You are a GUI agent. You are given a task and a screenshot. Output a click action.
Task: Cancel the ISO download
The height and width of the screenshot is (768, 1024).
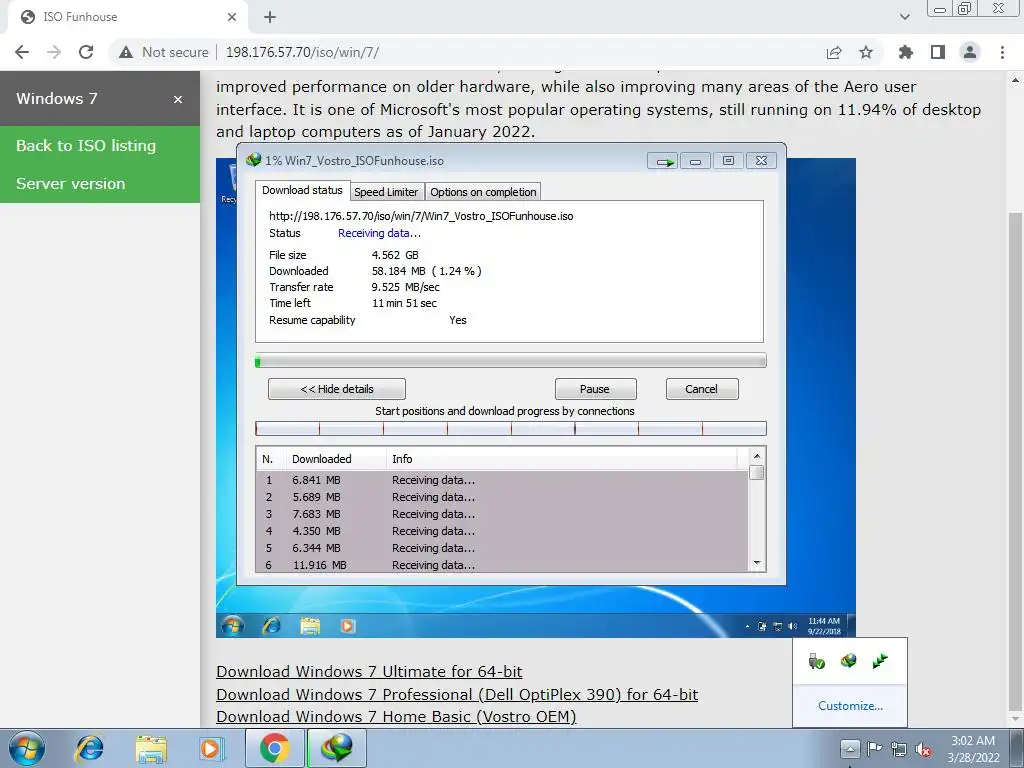pyautogui.click(x=701, y=389)
